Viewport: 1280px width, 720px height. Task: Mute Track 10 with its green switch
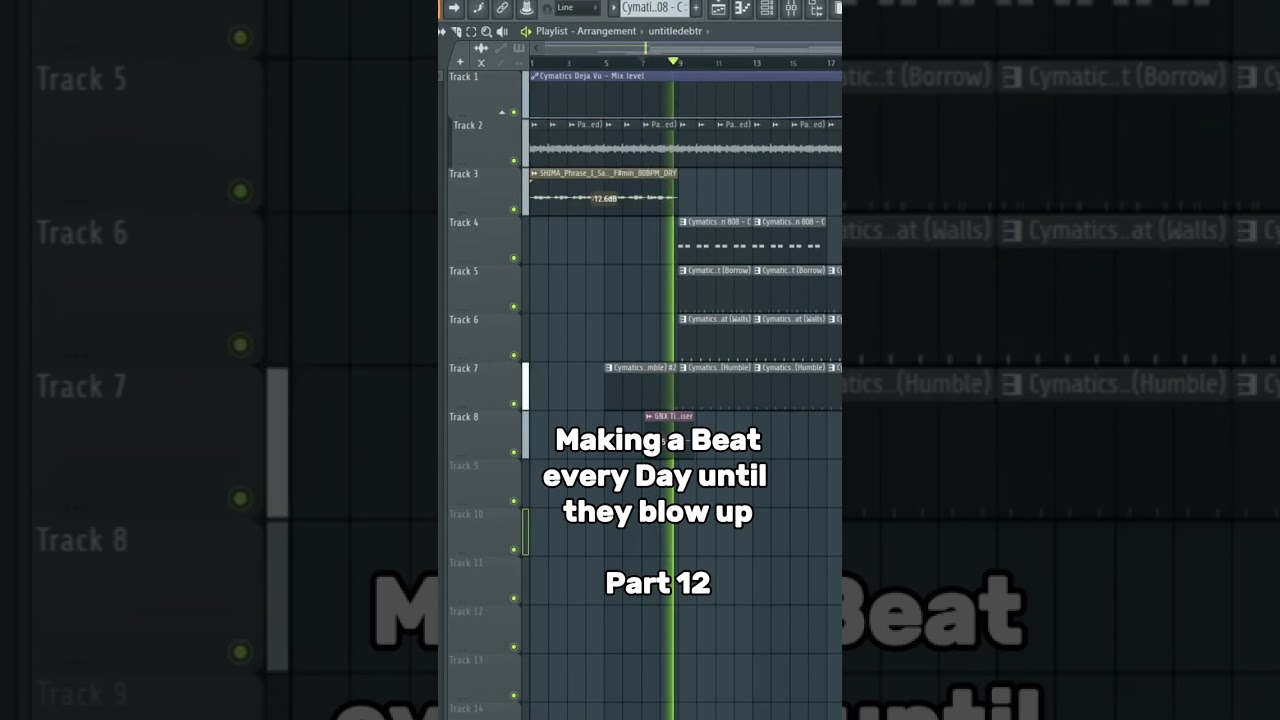(x=514, y=549)
